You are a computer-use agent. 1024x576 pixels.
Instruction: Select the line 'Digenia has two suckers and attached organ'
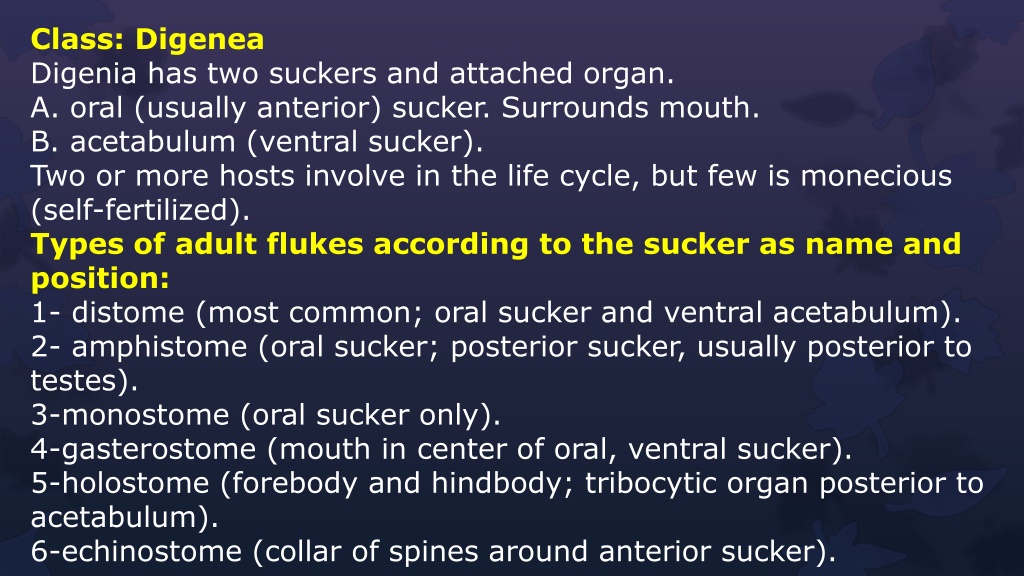352,74
